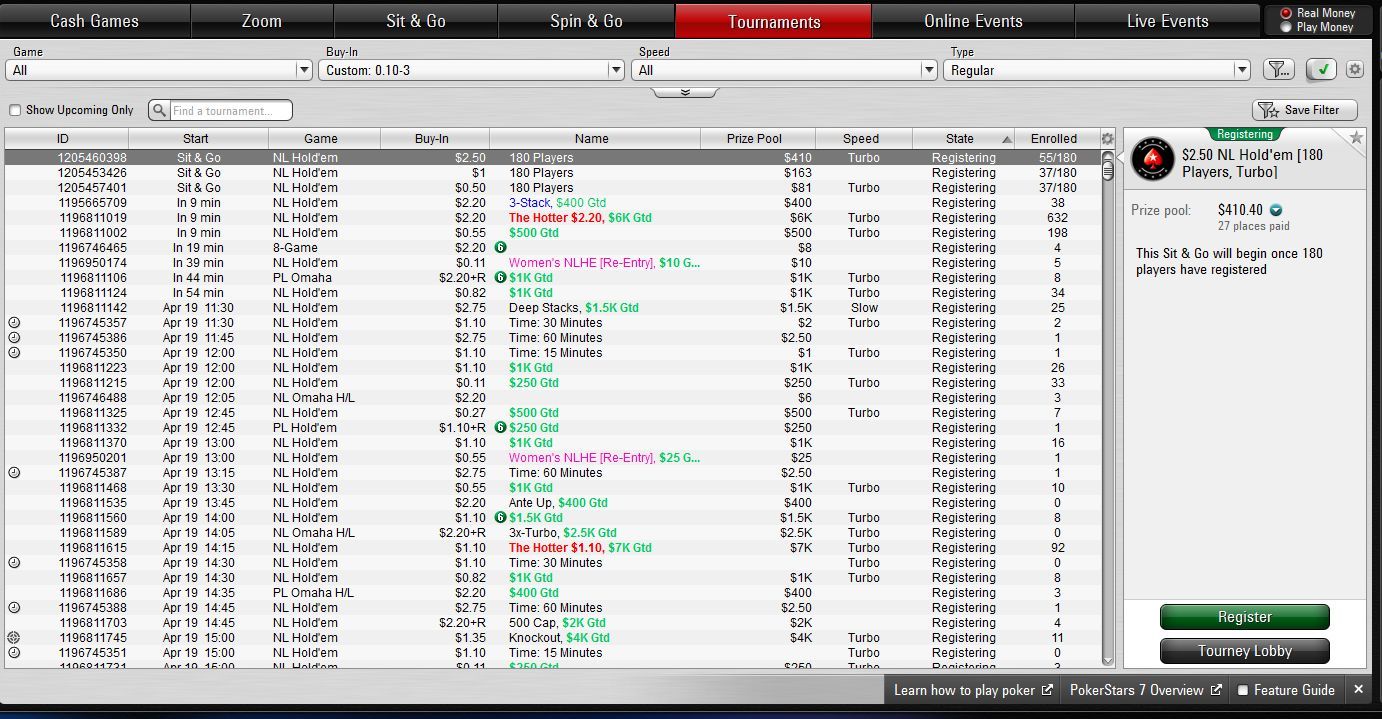Switch to Zoom tab
This screenshot has width=1382, height=719.
click(x=262, y=21)
